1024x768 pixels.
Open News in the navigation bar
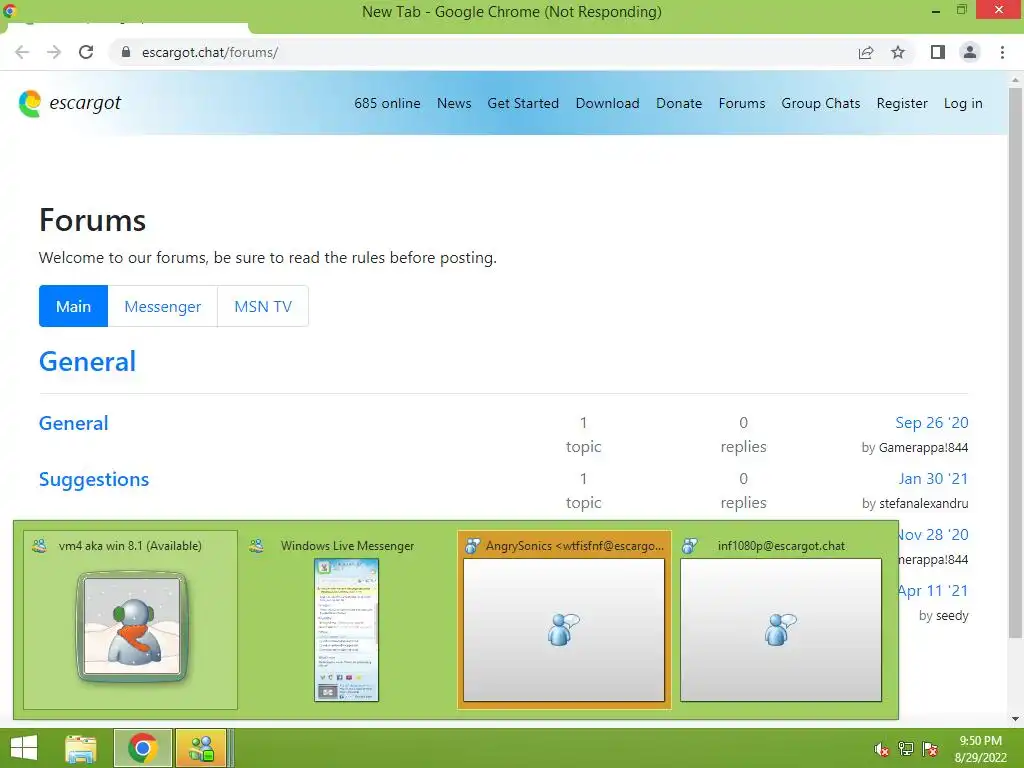tap(454, 103)
